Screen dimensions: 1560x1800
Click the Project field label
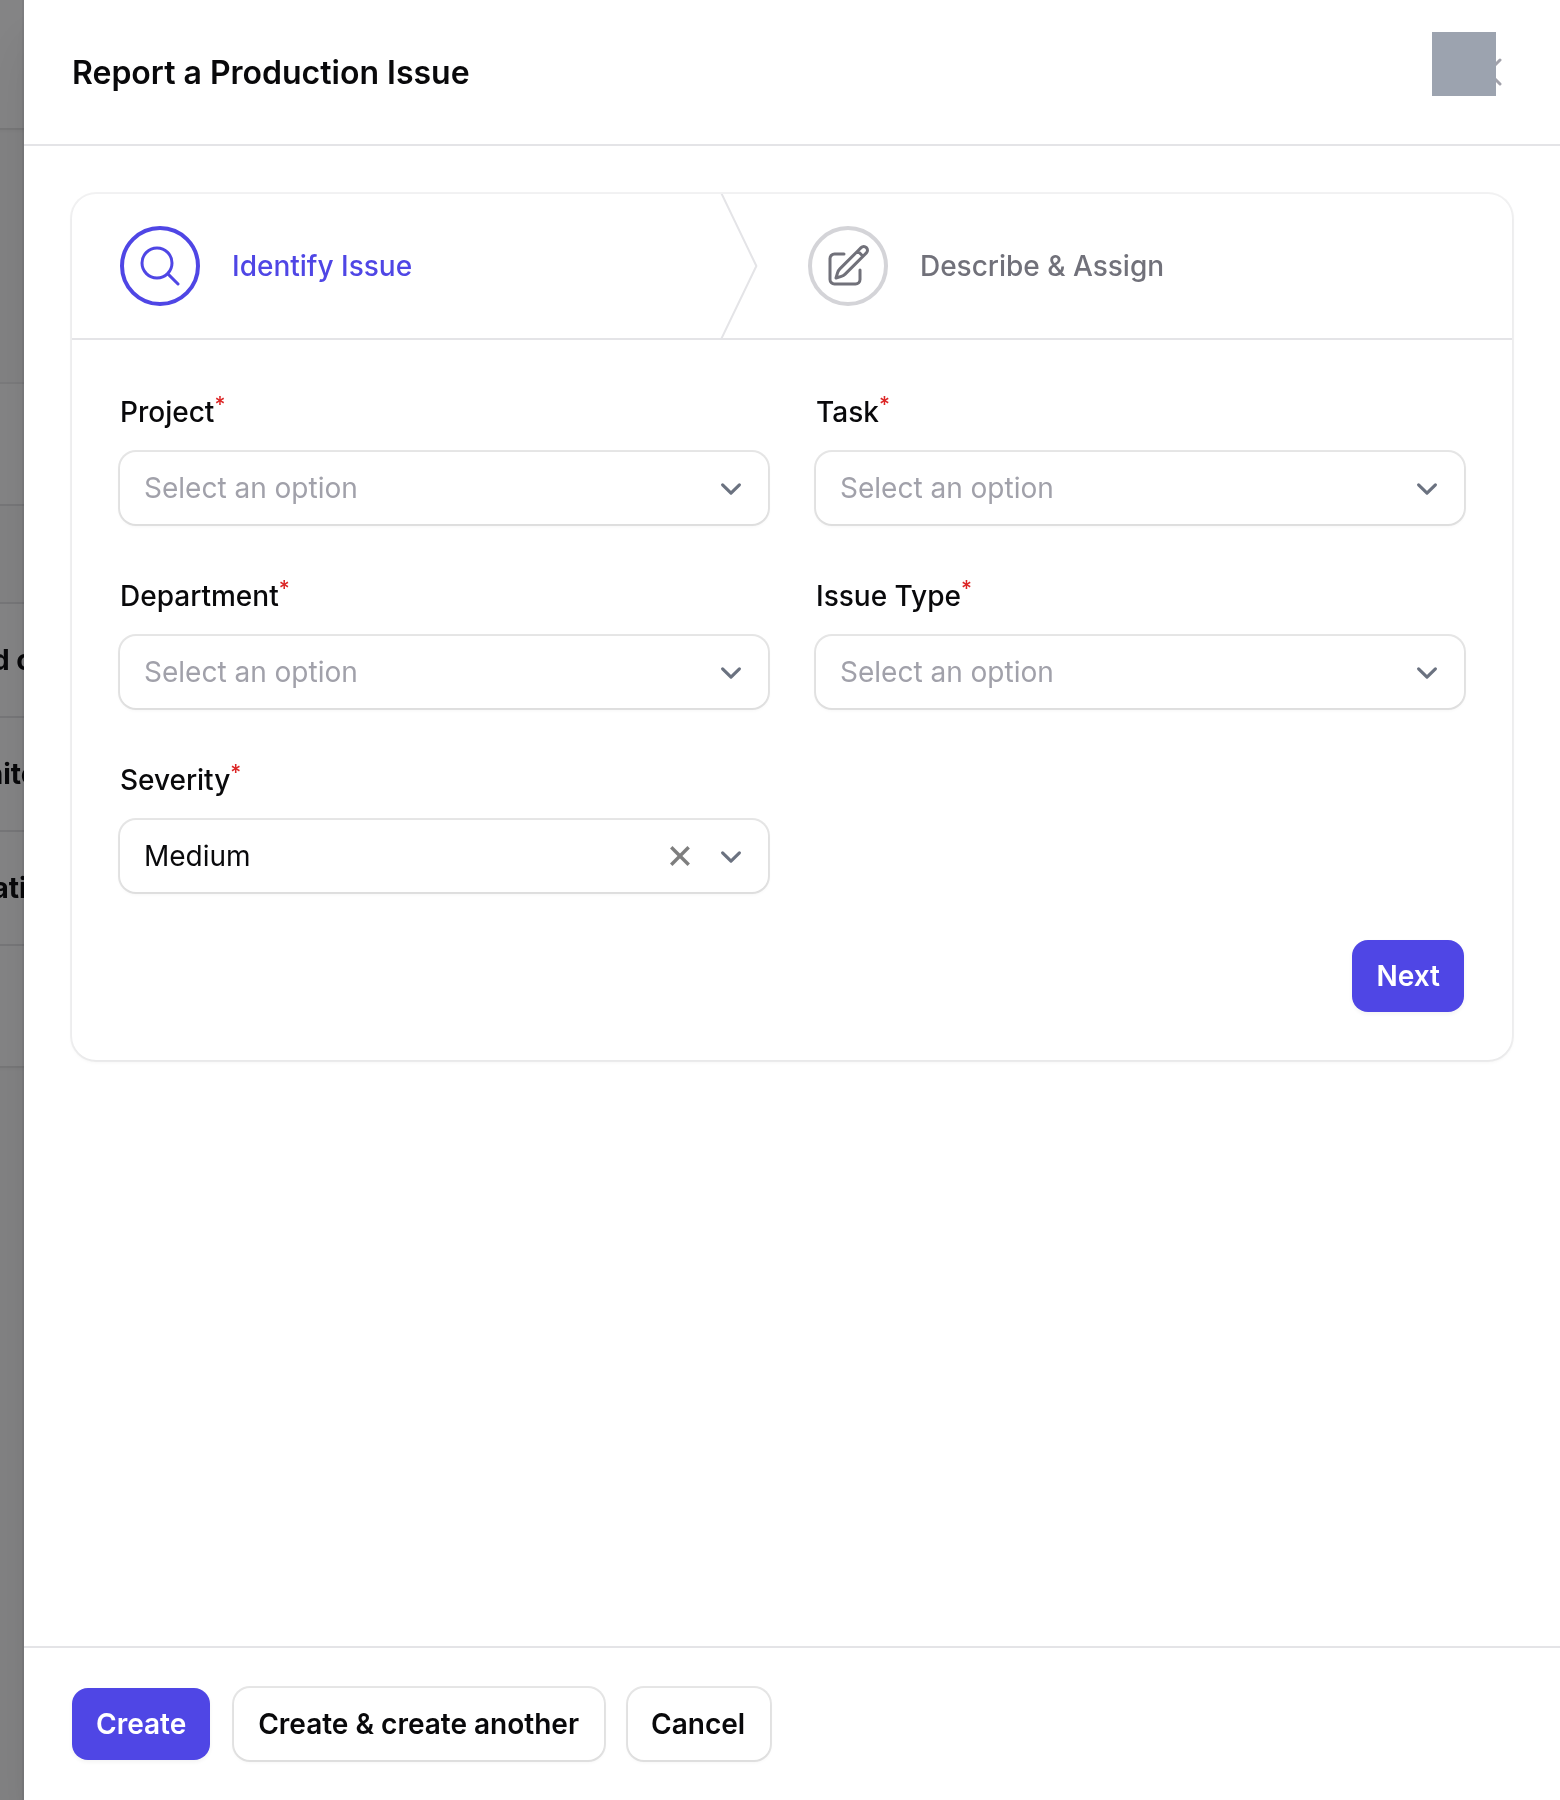coord(167,412)
